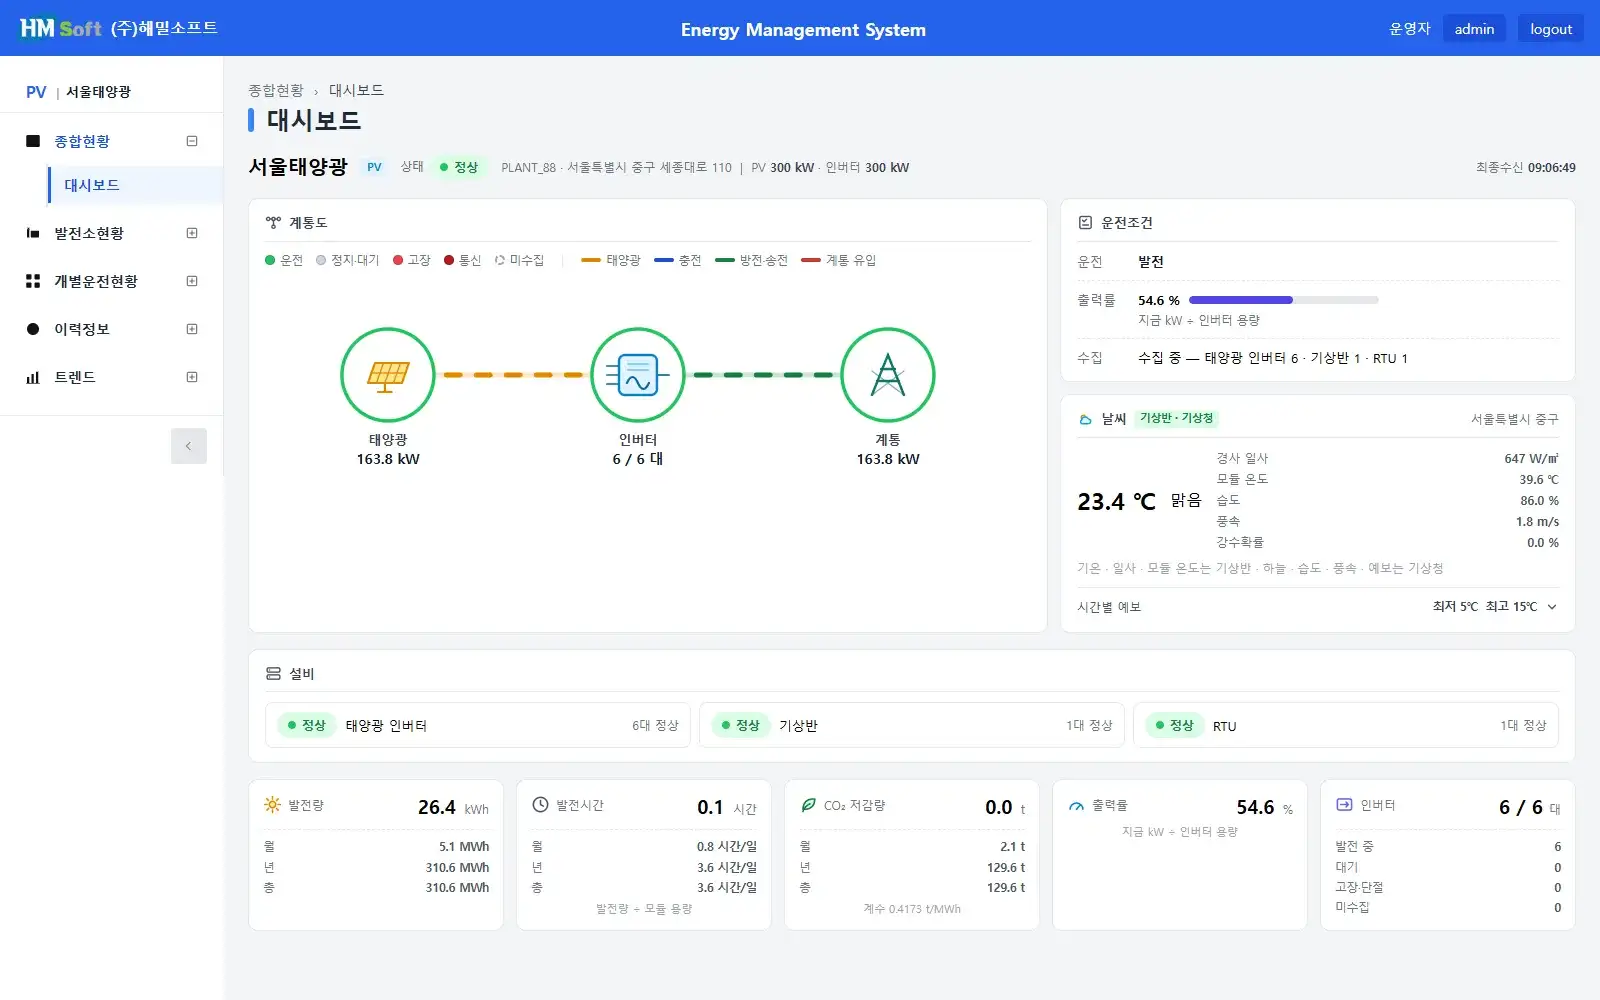
Task: Click the 계통도 diagram header icon
Action: tap(273, 222)
